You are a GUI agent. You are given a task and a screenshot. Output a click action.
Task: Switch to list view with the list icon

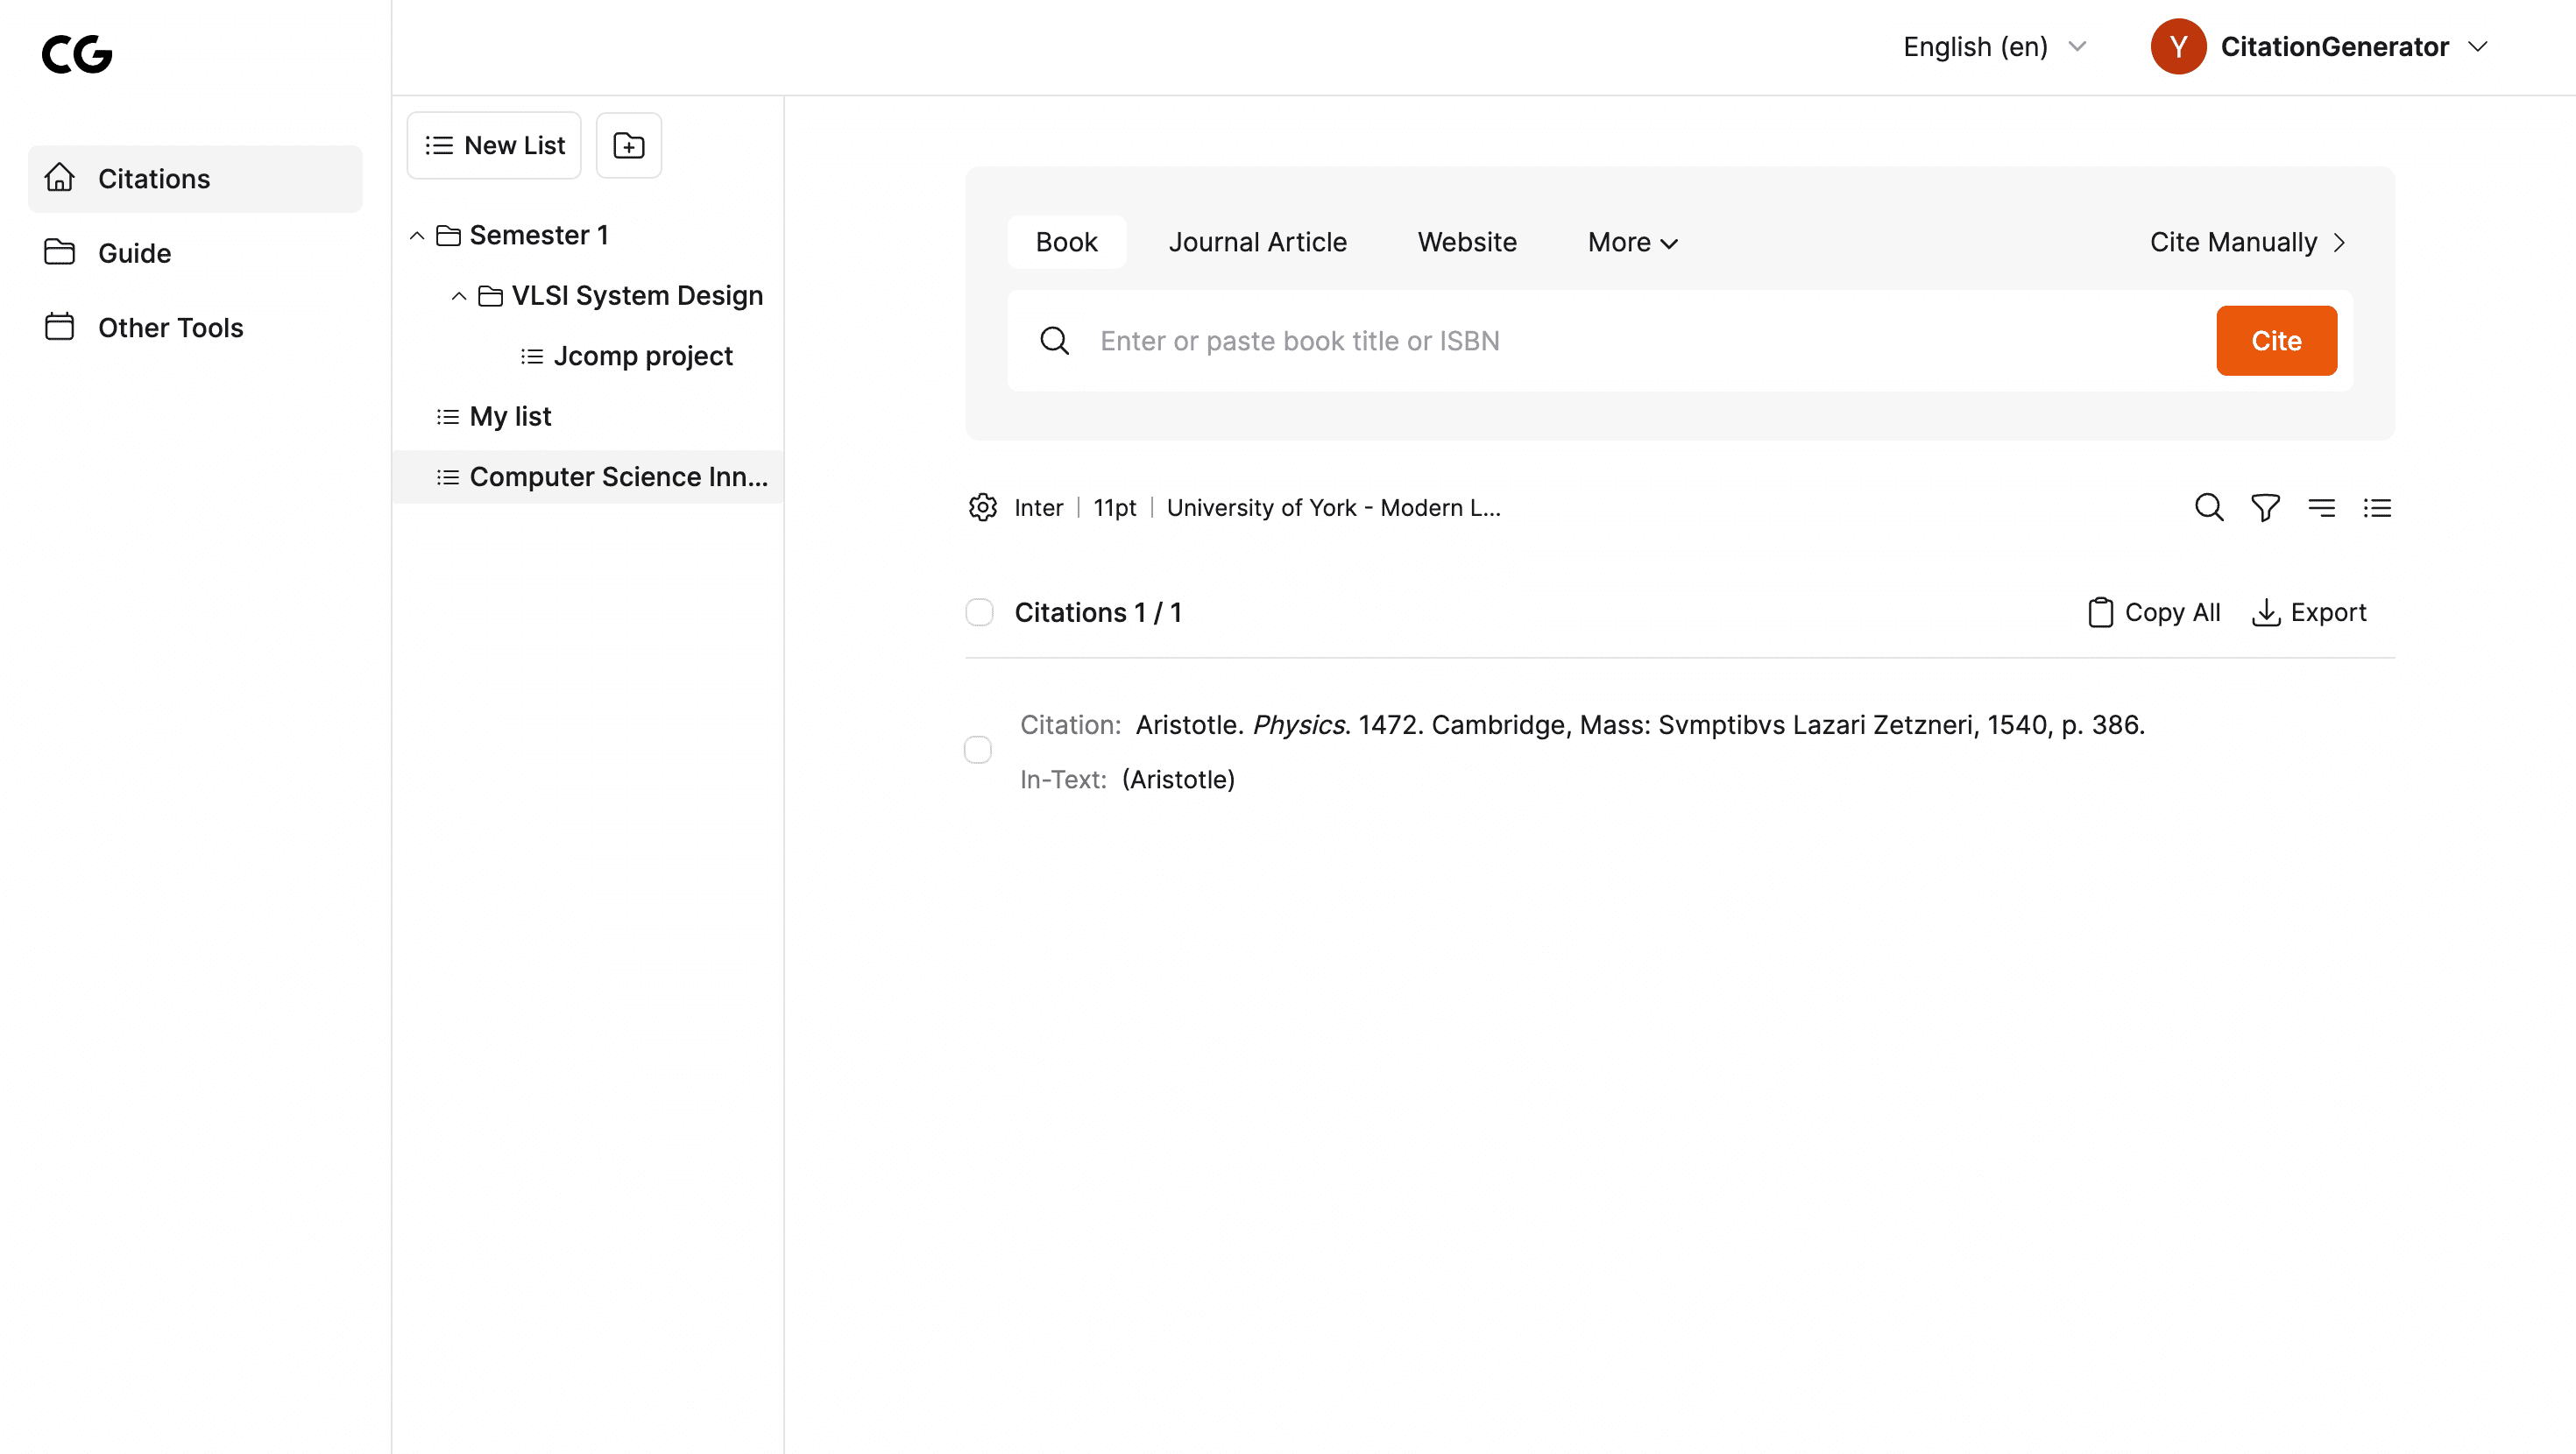[2378, 507]
